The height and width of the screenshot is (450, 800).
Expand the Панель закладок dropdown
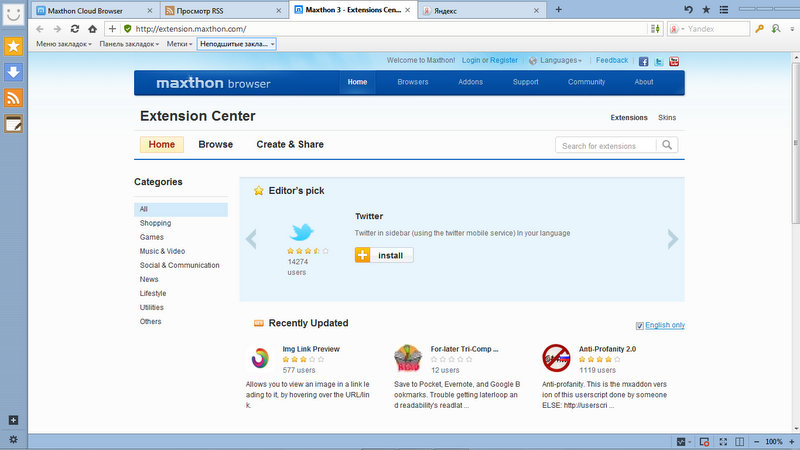[129, 44]
